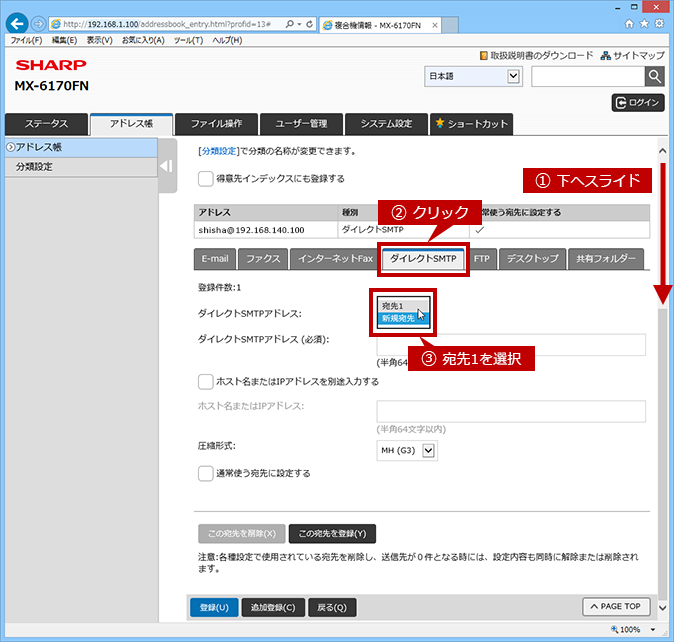Open the browser home icon

point(629,24)
